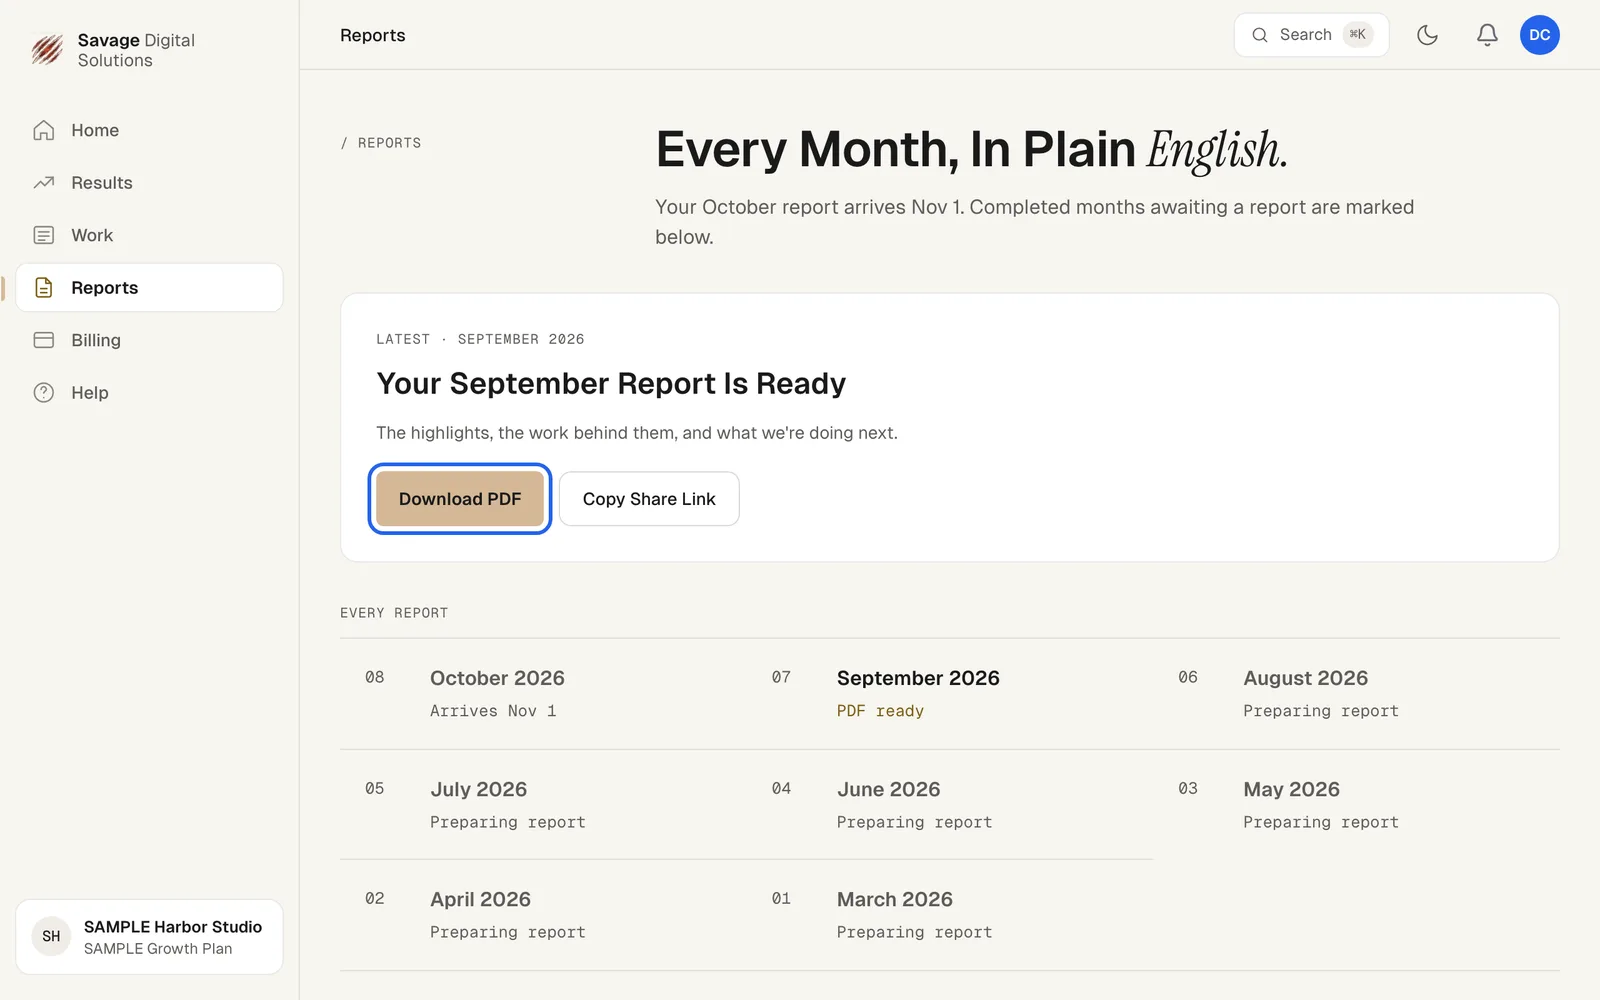
Task: Select Reports in the sidebar navigation
Action: point(150,288)
